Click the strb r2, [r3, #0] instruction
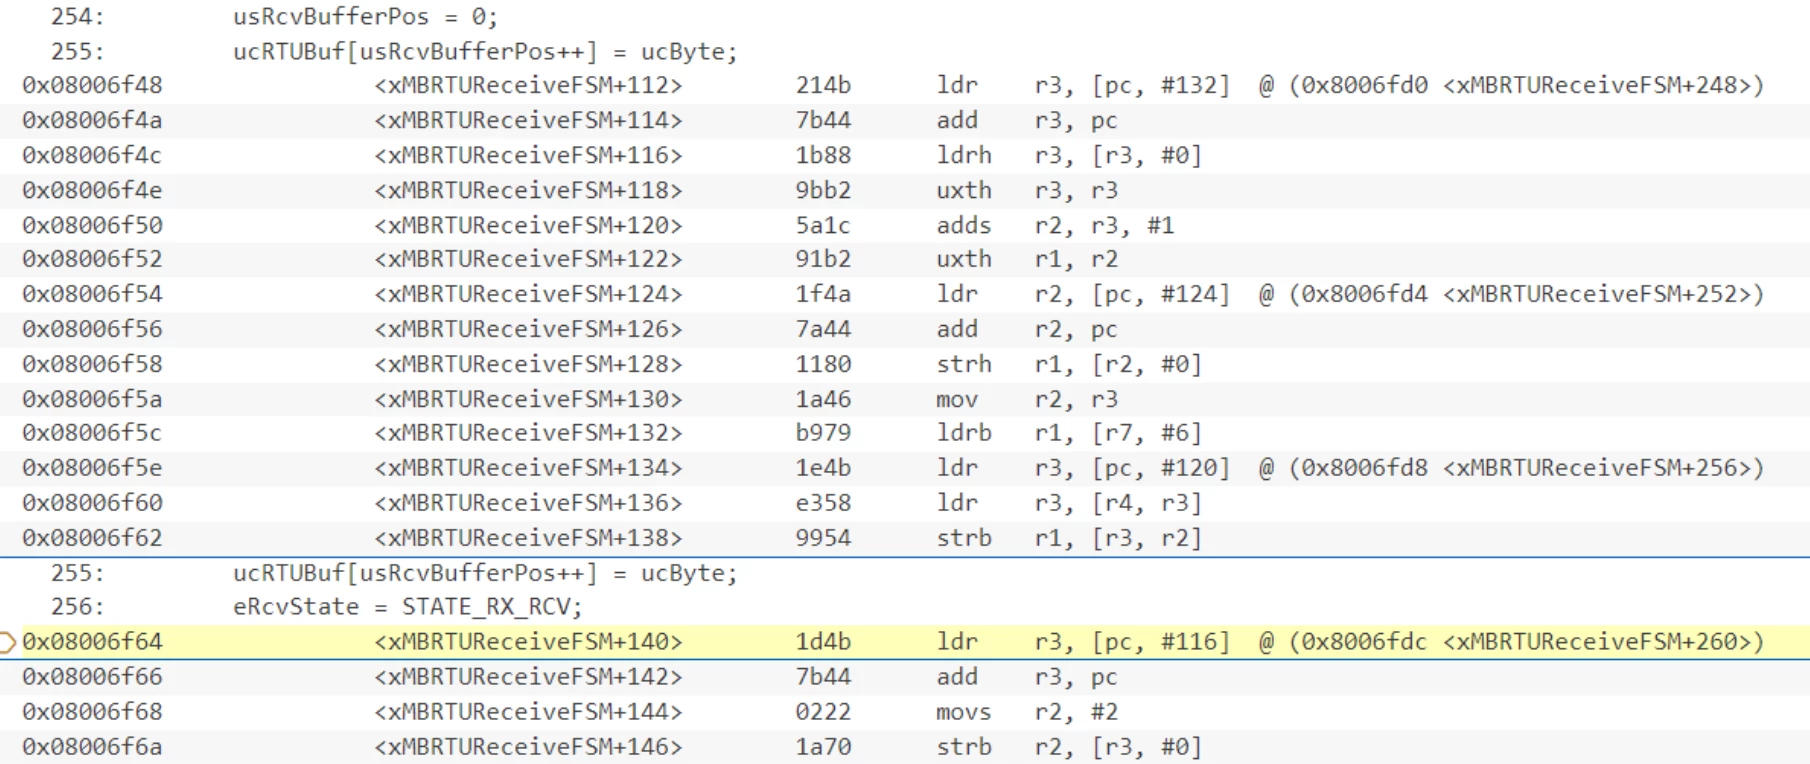 [x=1069, y=748]
